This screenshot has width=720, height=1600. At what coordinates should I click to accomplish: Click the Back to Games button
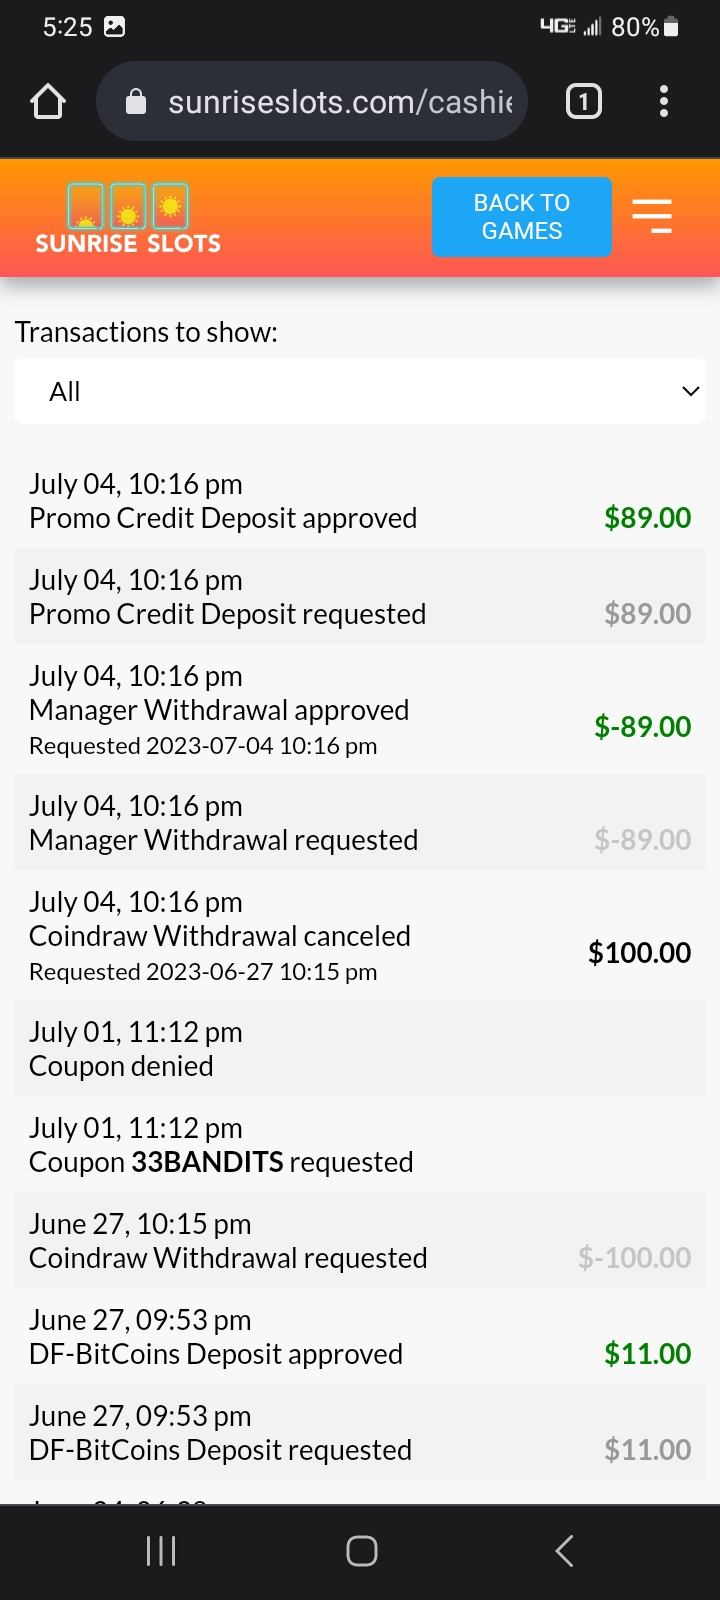coord(521,217)
